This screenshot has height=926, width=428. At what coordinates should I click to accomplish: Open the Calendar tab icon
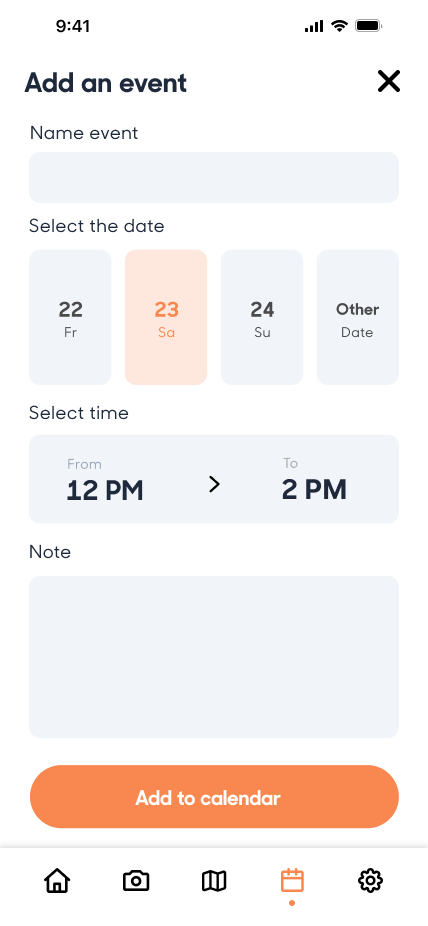[292, 881]
